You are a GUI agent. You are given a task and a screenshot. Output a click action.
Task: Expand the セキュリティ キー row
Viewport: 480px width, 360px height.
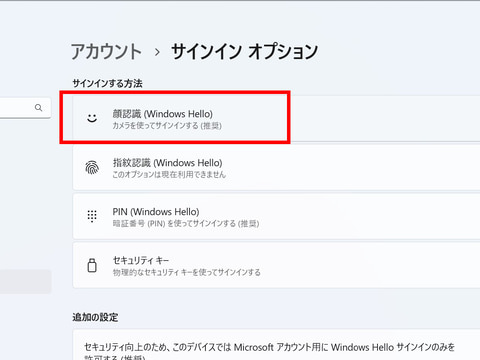[276, 265]
